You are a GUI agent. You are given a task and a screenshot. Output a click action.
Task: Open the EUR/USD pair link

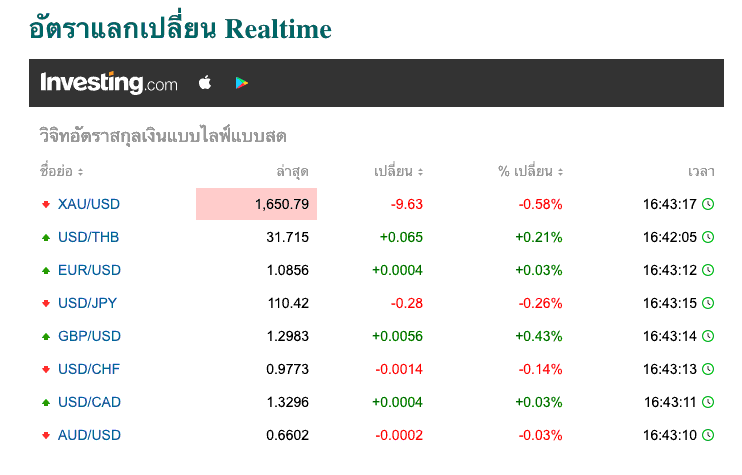[x=89, y=270]
